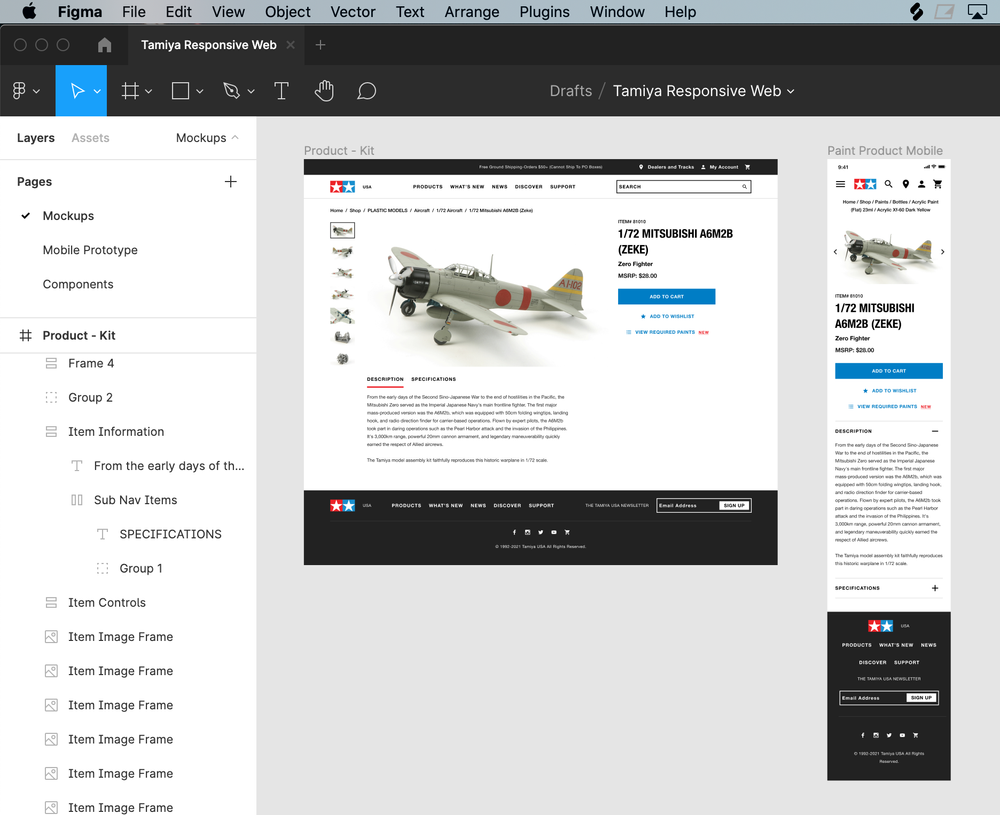Collapse the Description section in mobile mockup
Screen dimensions: 1000x815
pyautogui.click(x=935, y=431)
